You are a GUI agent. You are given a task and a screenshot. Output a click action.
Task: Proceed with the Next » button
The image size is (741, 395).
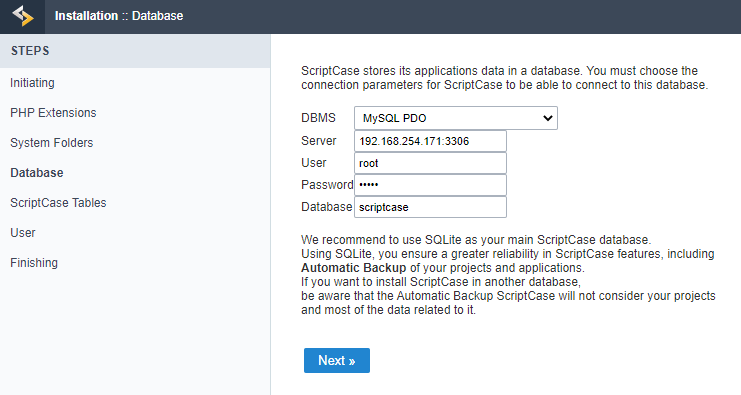[336, 361]
